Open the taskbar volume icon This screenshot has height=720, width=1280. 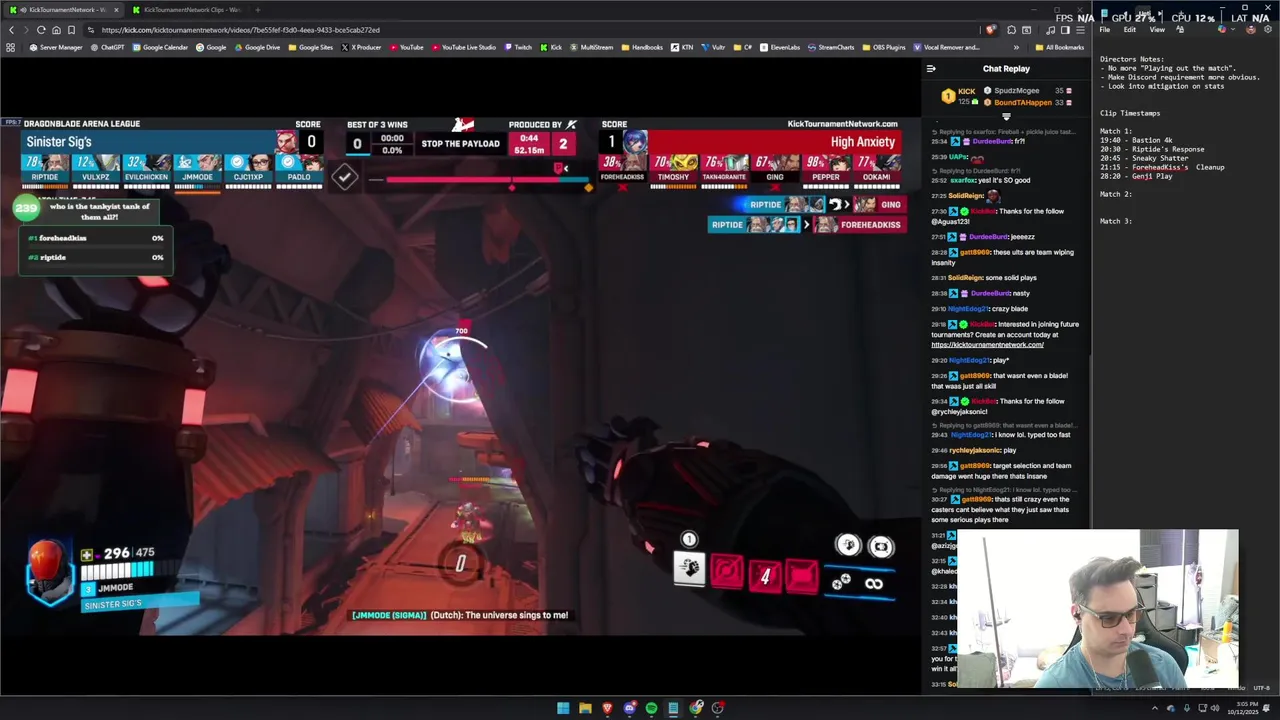pos(1215,708)
